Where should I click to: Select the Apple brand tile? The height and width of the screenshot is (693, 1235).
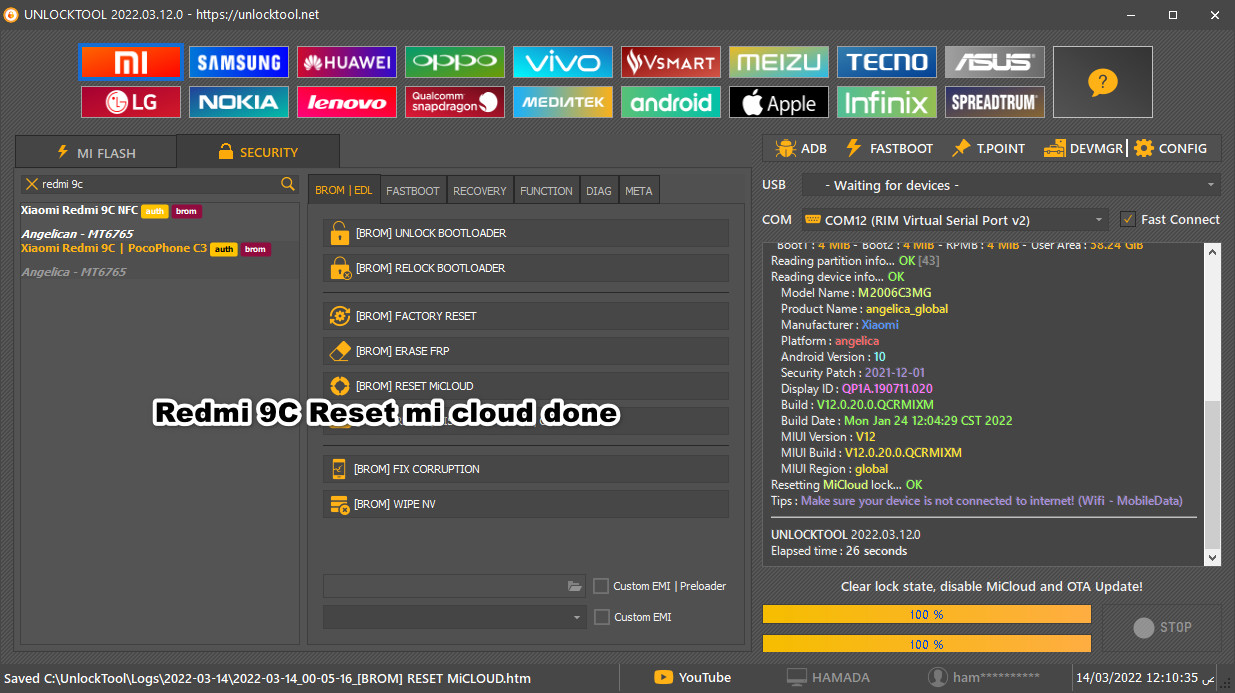(x=779, y=102)
